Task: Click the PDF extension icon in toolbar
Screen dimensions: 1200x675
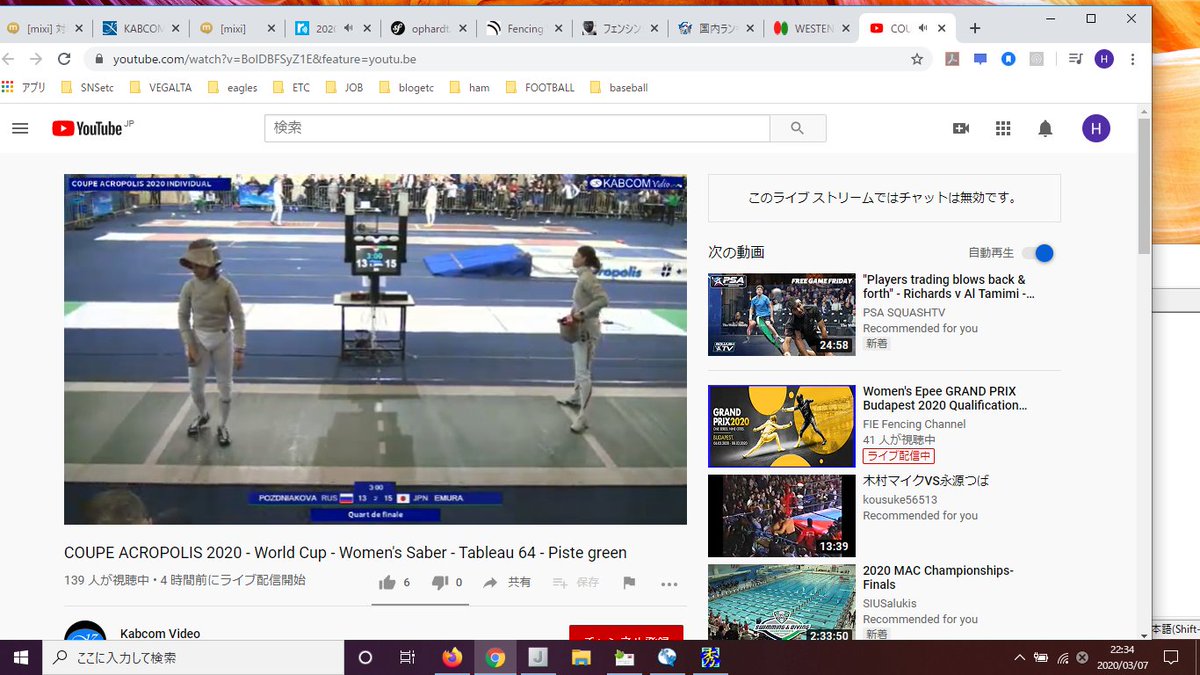Action: [x=953, y=59]
